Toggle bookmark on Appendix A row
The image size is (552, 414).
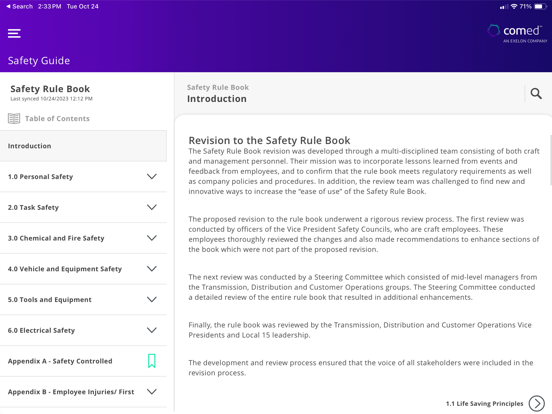point(152,361)
